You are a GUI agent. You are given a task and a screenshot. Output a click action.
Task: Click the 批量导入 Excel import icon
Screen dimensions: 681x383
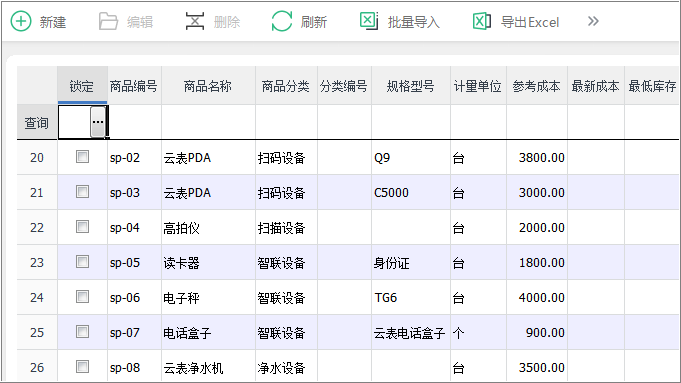[x=369, y=21]
